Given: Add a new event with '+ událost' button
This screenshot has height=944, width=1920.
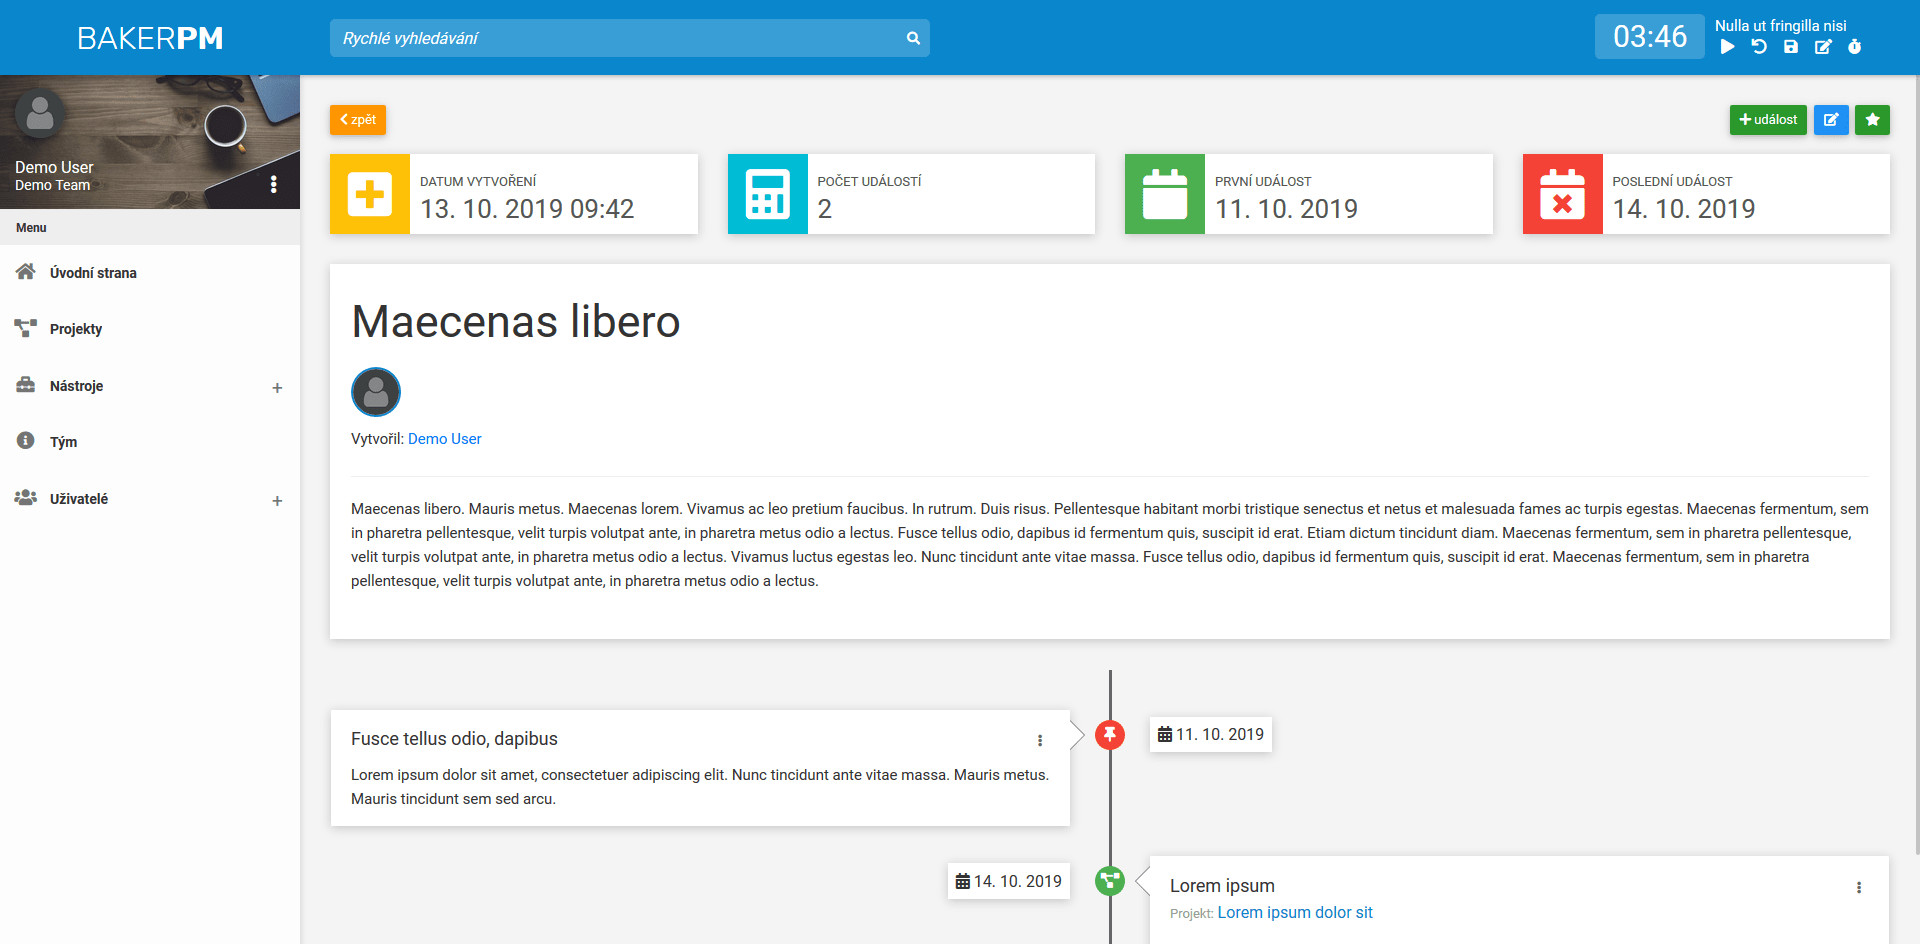Looking at the screenshot, I should click(1768, 120).
